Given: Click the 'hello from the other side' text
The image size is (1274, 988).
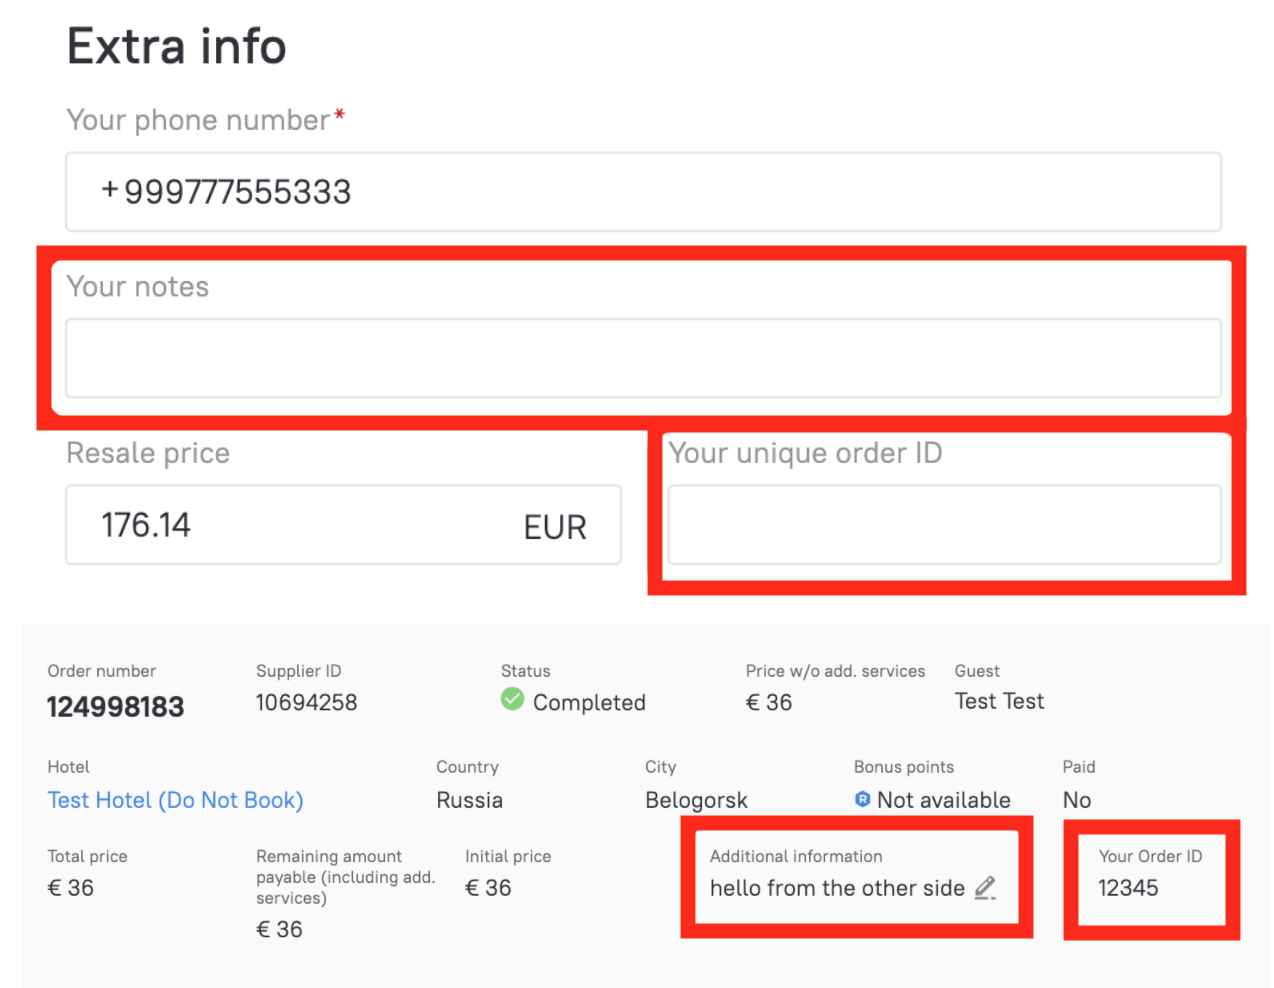Looking at the screenshot, I should click(x=836, y=888).
